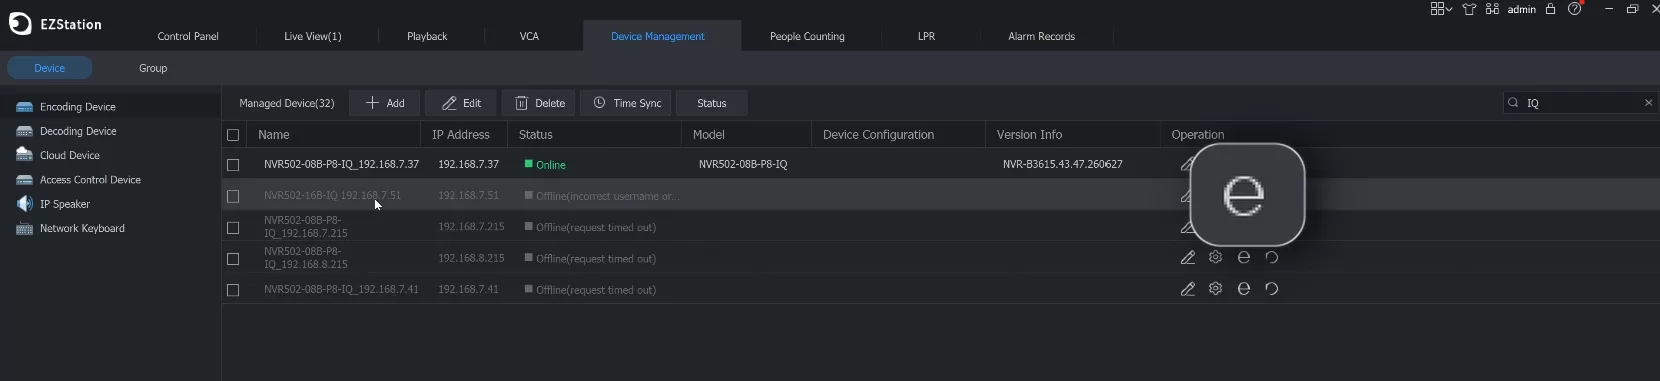Lock the client with padlock icon
1660x381 pixels.
coord(1551,9)
